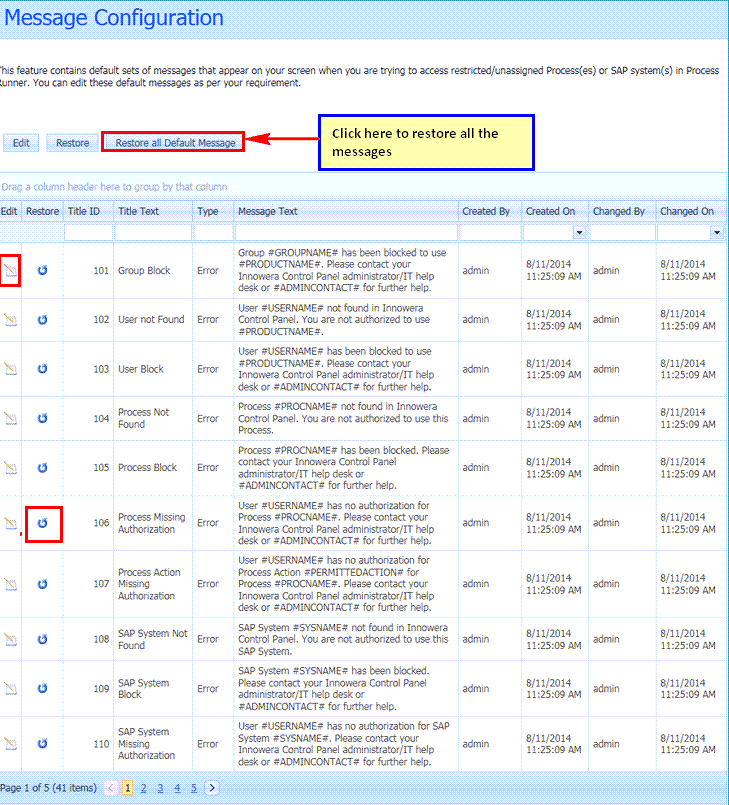The width and height of the screenshot is (729, 805).
Task: Click Message Text filter field
Action: (x=346, y=233)
